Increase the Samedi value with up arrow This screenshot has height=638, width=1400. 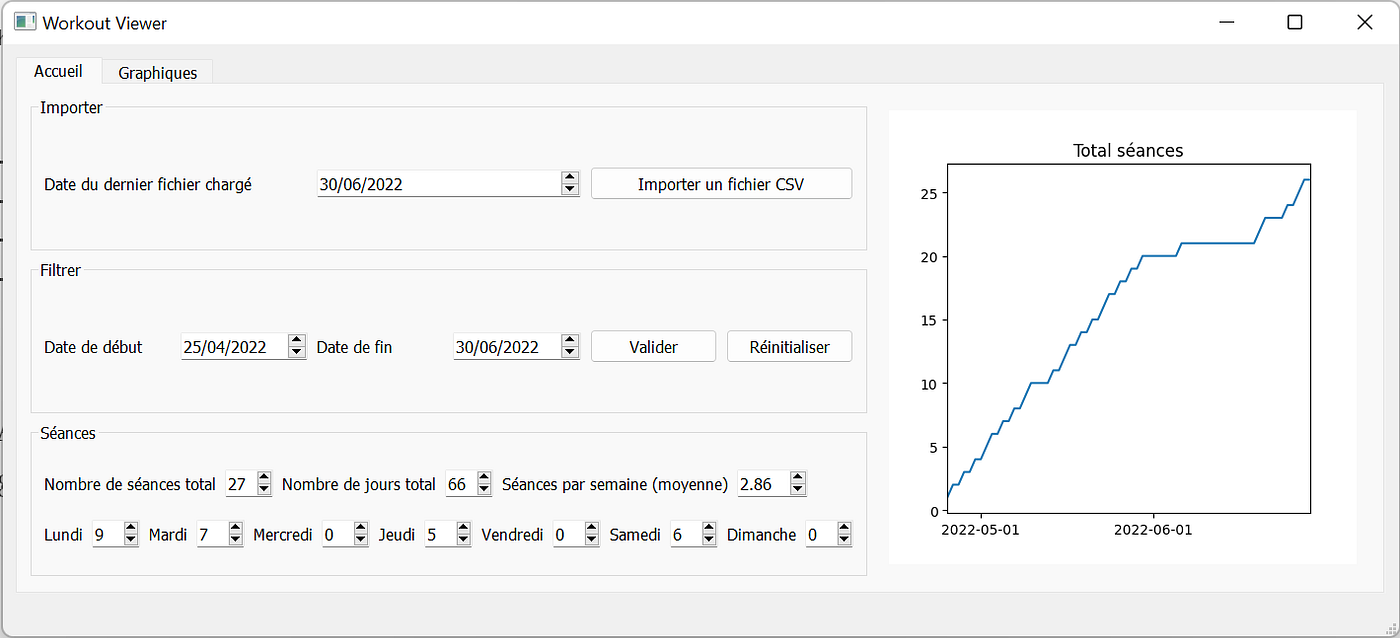(x=709, y=528)
